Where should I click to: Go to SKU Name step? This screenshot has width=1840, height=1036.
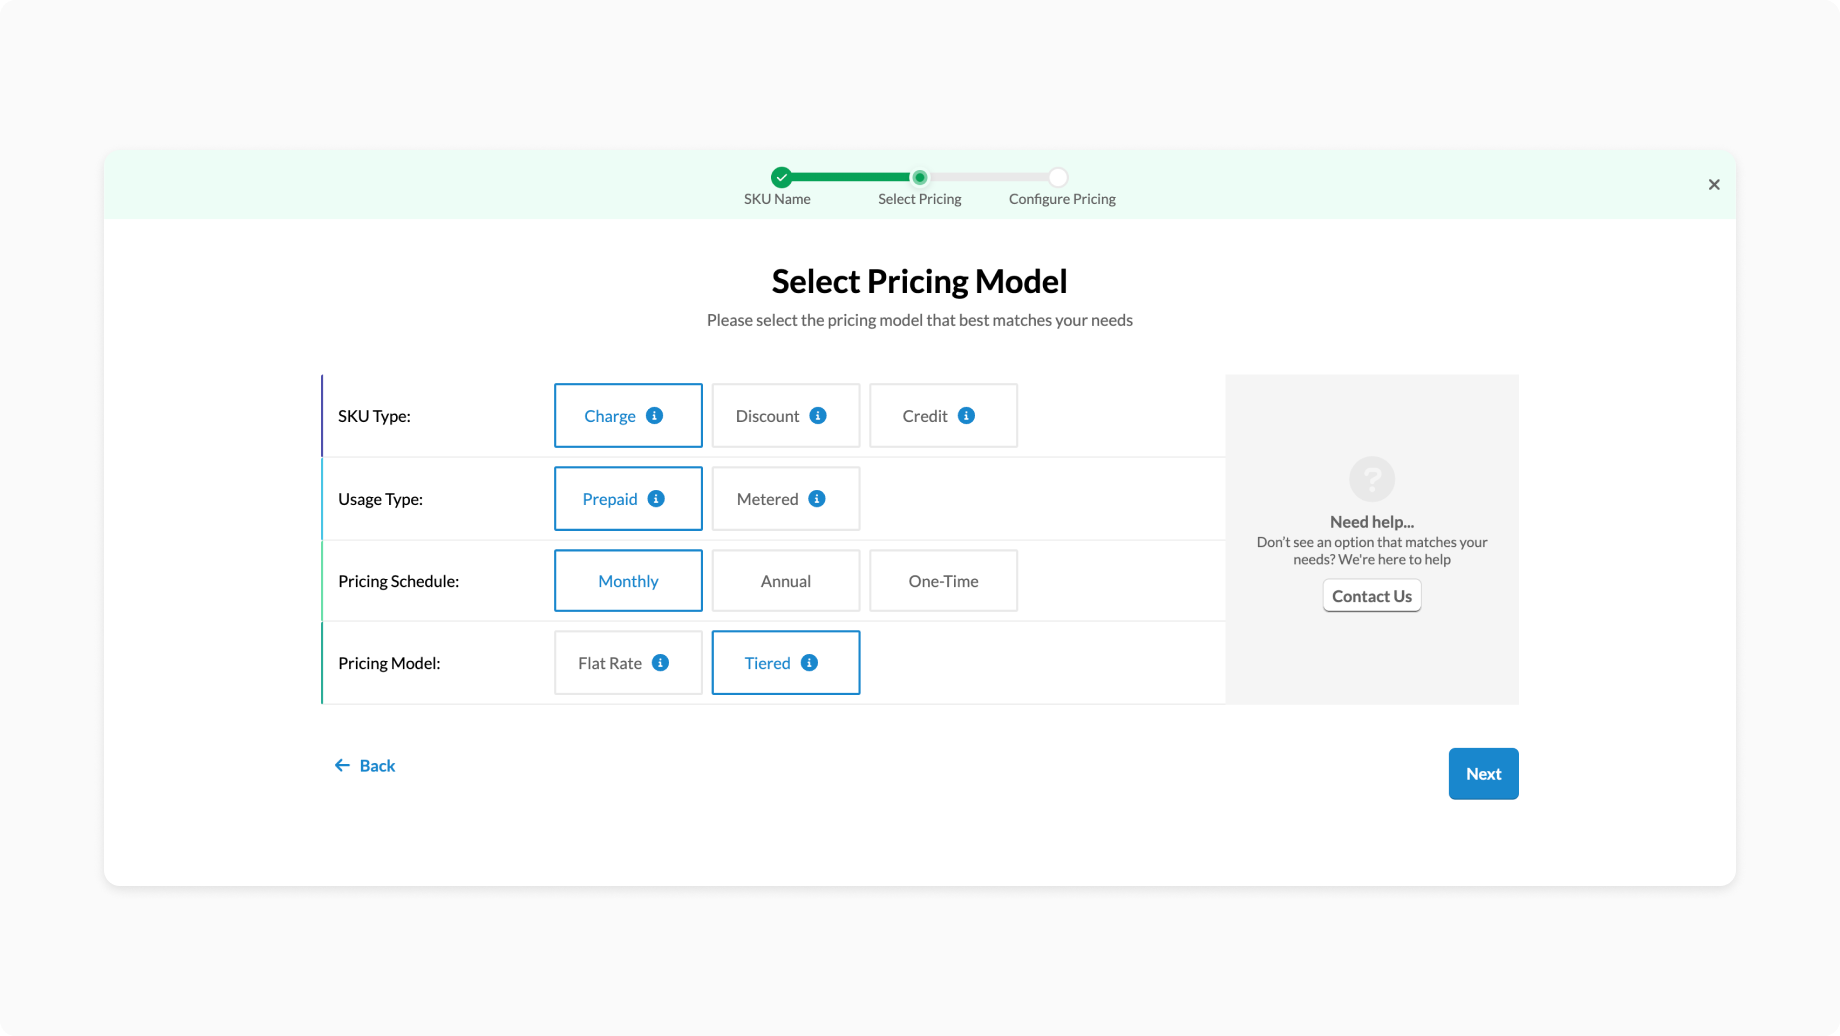781,178
